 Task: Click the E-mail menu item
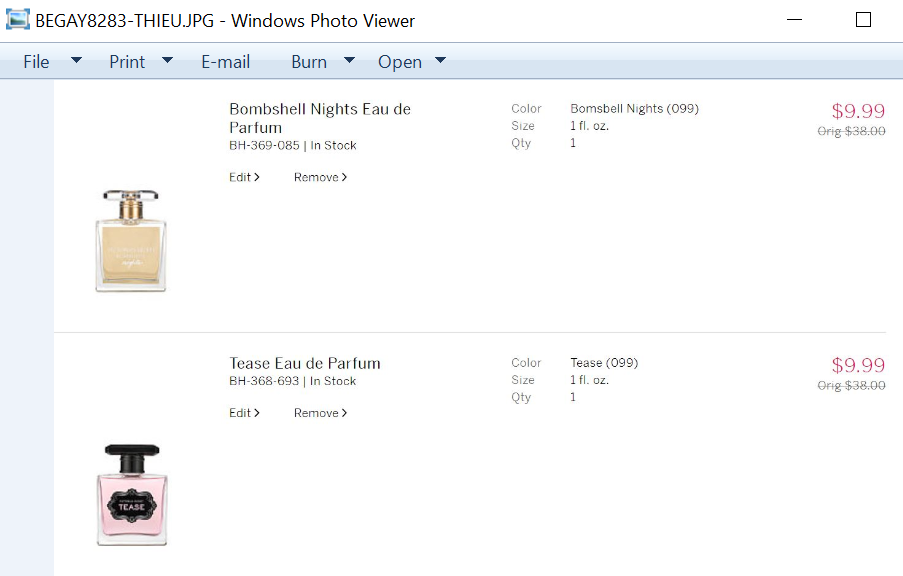(226, 62)
